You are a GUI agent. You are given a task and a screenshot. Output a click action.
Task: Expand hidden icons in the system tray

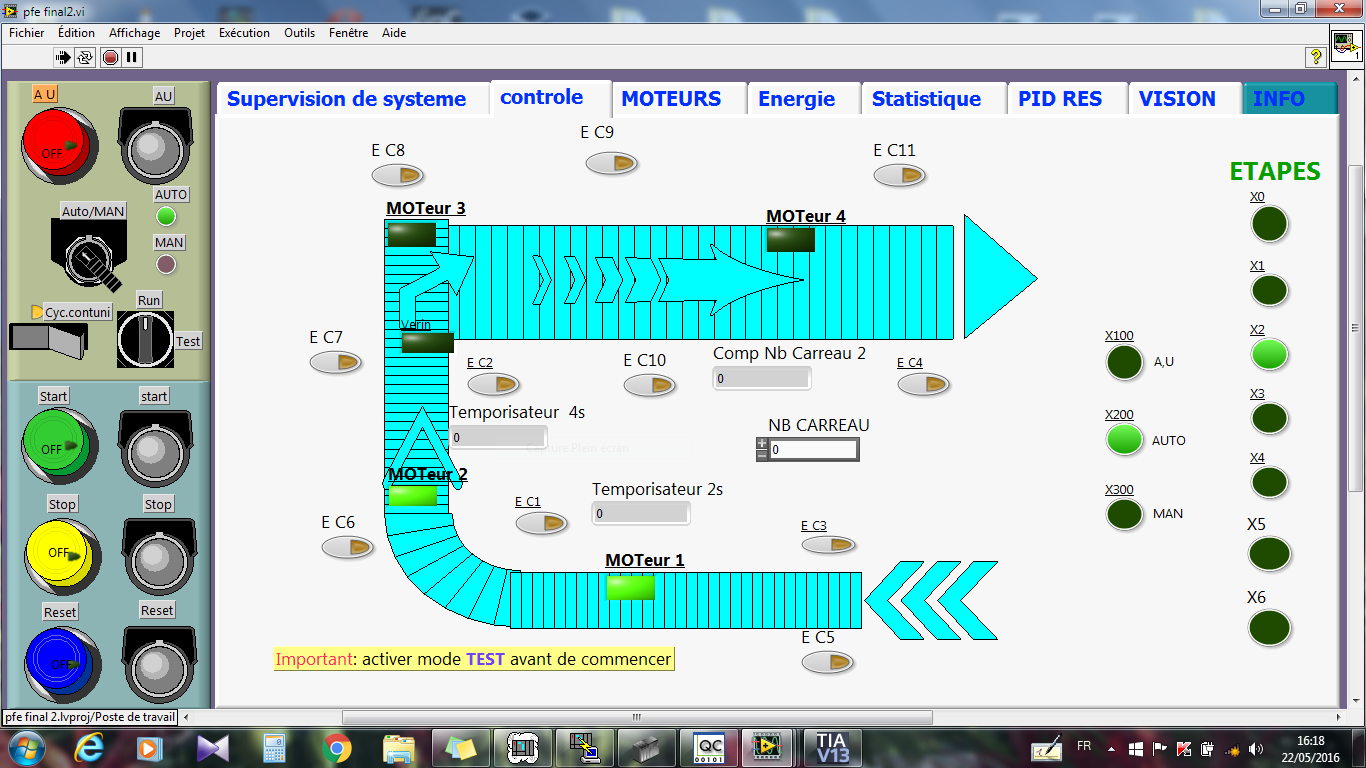[x=1110, y=747]
